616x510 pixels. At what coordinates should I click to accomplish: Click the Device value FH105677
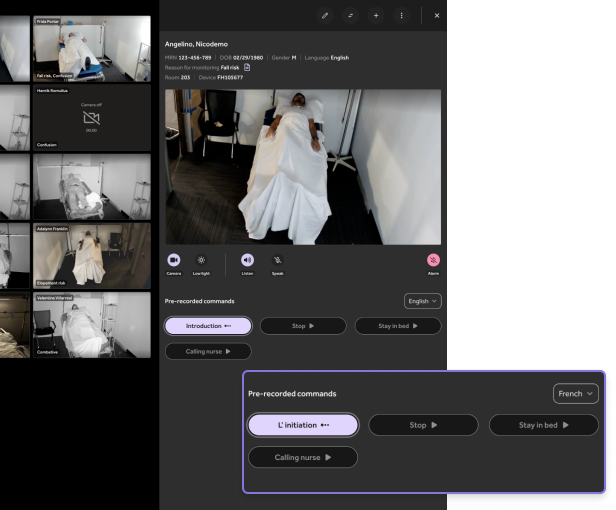point(230,77)
